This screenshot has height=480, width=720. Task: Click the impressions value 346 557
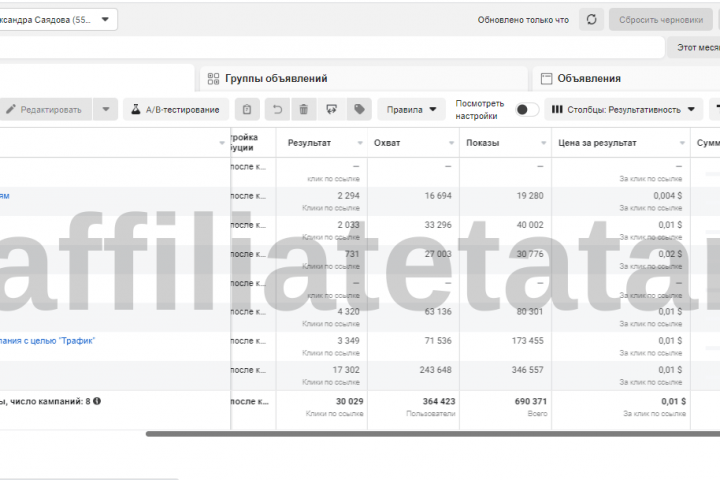coord(528,370)
